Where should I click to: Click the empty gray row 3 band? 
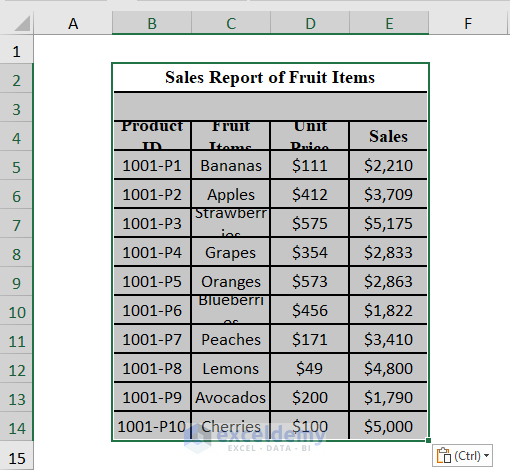tap(270, 107)
